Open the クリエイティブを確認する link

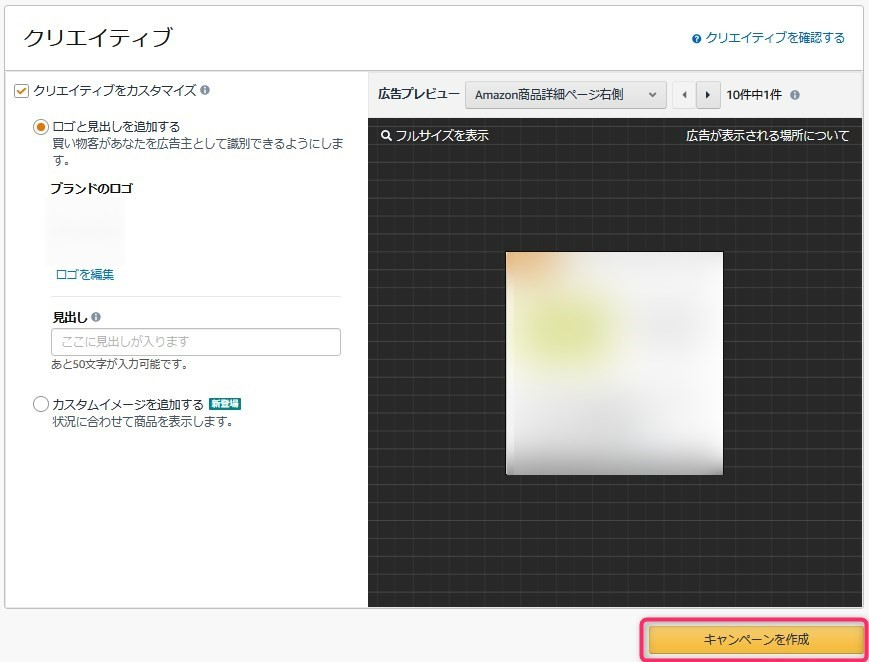775,38
